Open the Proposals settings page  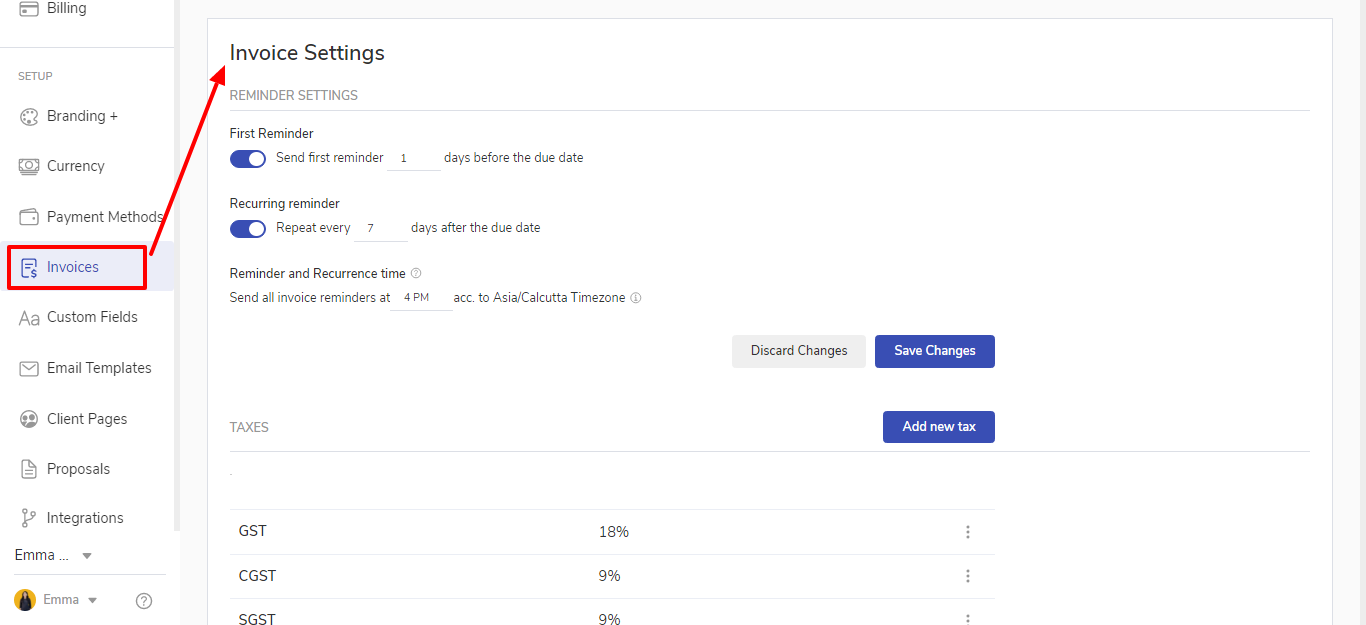click(78, 469)
